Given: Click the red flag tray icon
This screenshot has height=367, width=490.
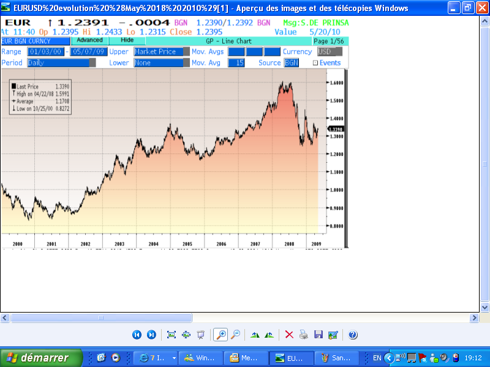Looking at the screenshot, I should (423, 358).
